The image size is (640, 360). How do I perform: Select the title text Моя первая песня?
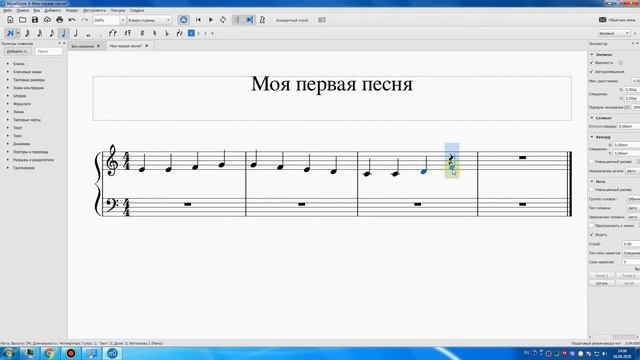coord(332,84)
